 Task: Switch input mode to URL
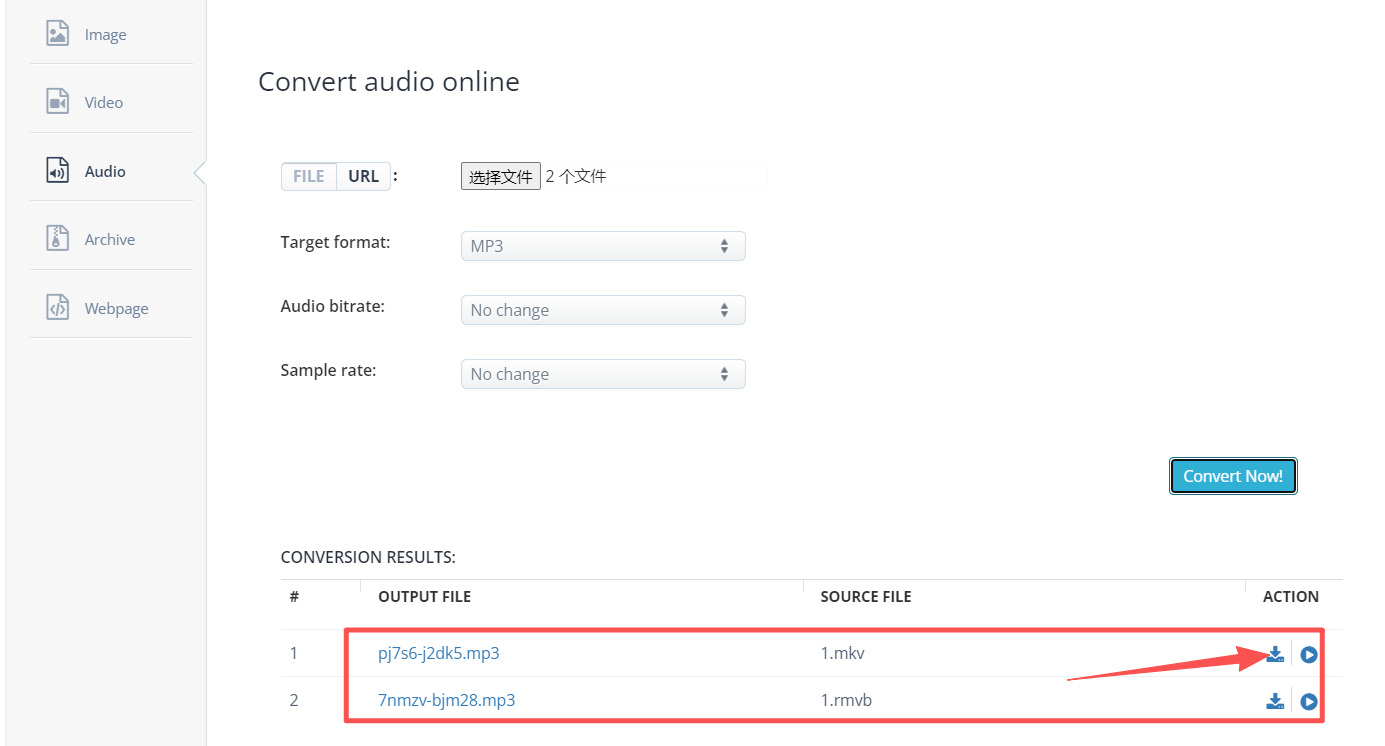point(363,176)
